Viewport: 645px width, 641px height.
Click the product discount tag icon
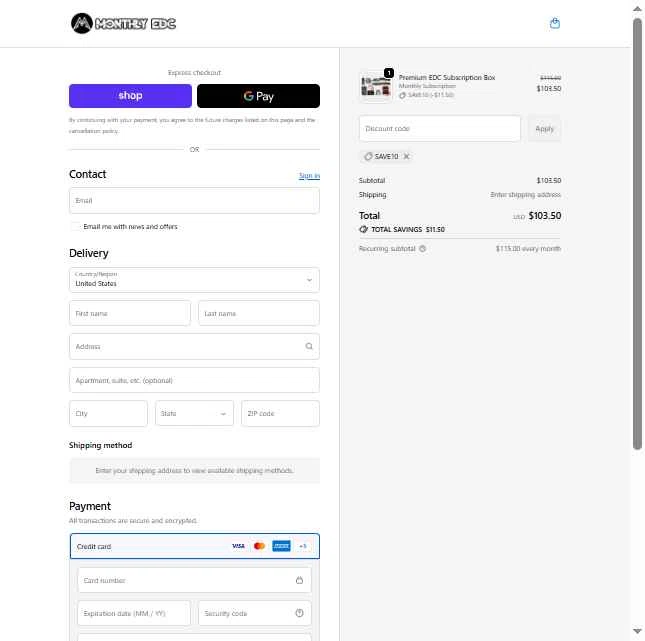tap(402, 95)
